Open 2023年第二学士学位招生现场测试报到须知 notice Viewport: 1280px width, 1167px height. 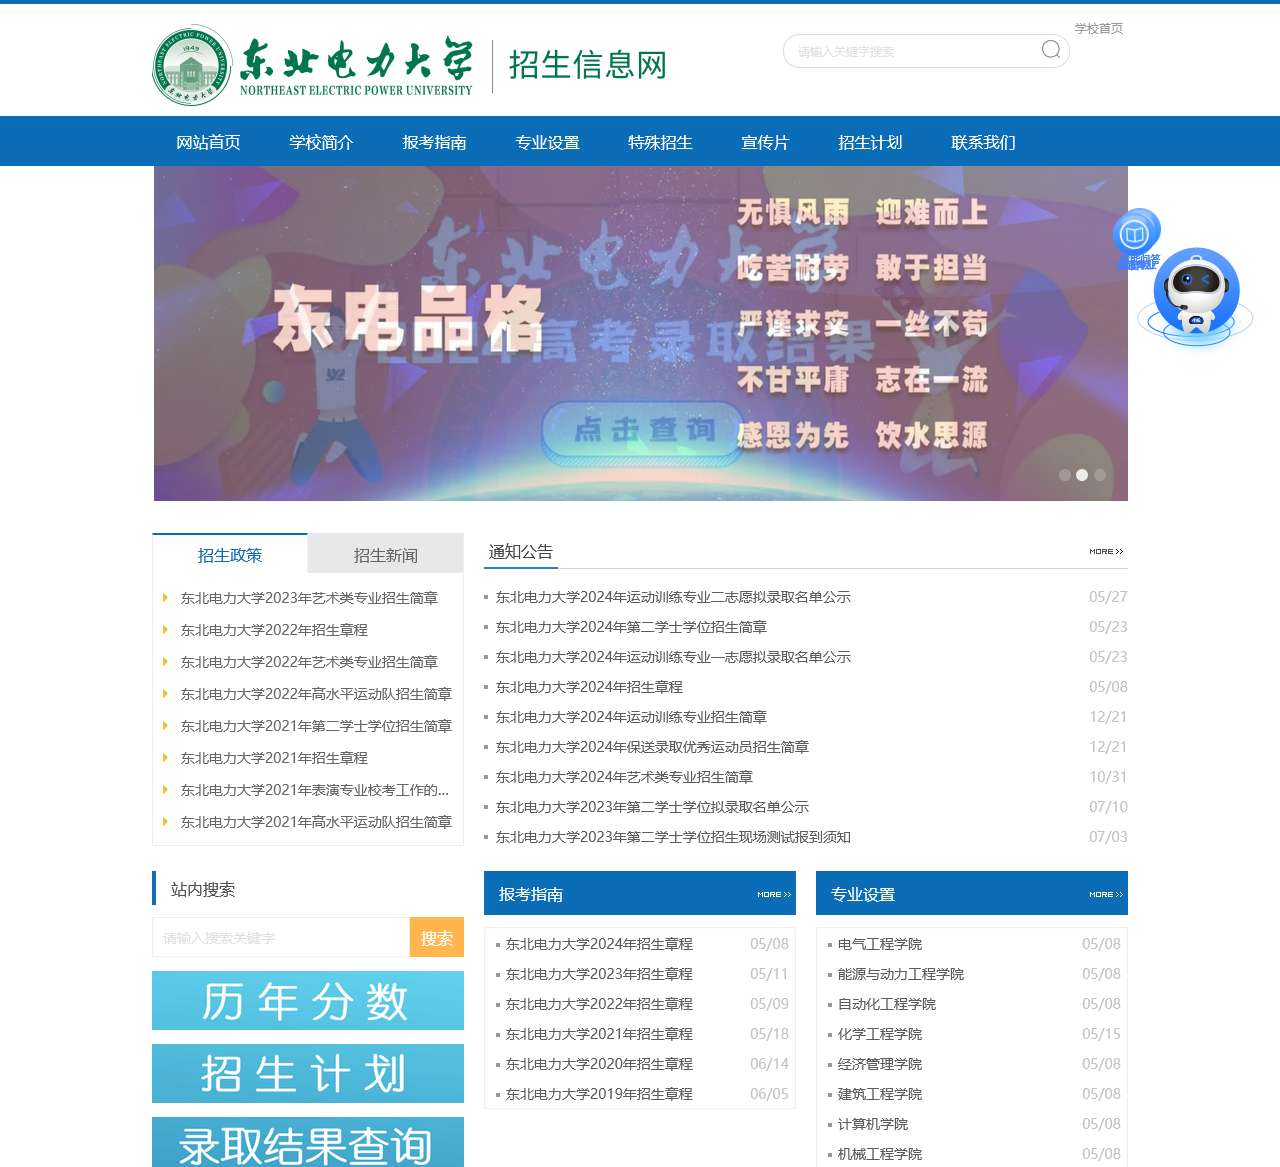coord(673,837)
